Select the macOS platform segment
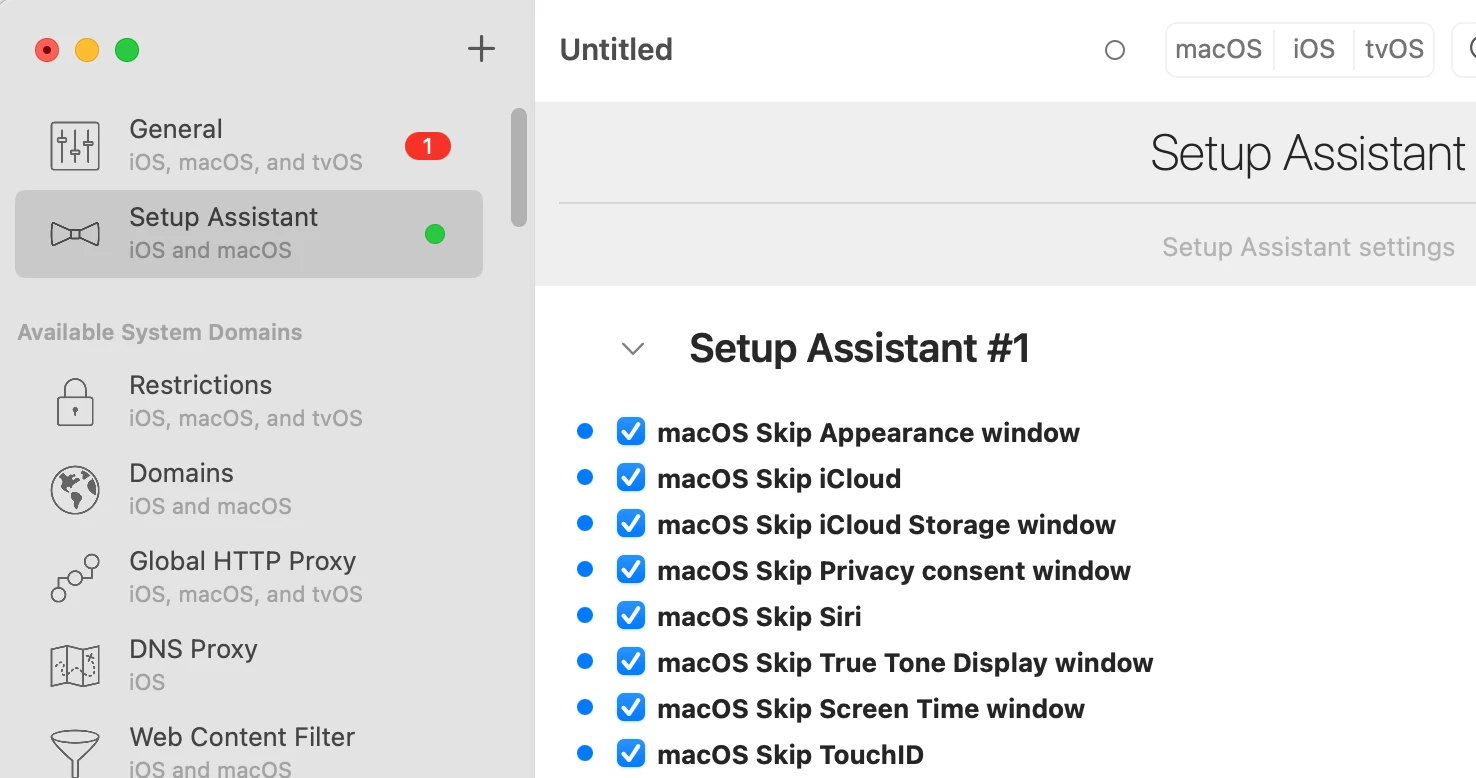The image size is (1476, 778). click(x=1219, y=50)
